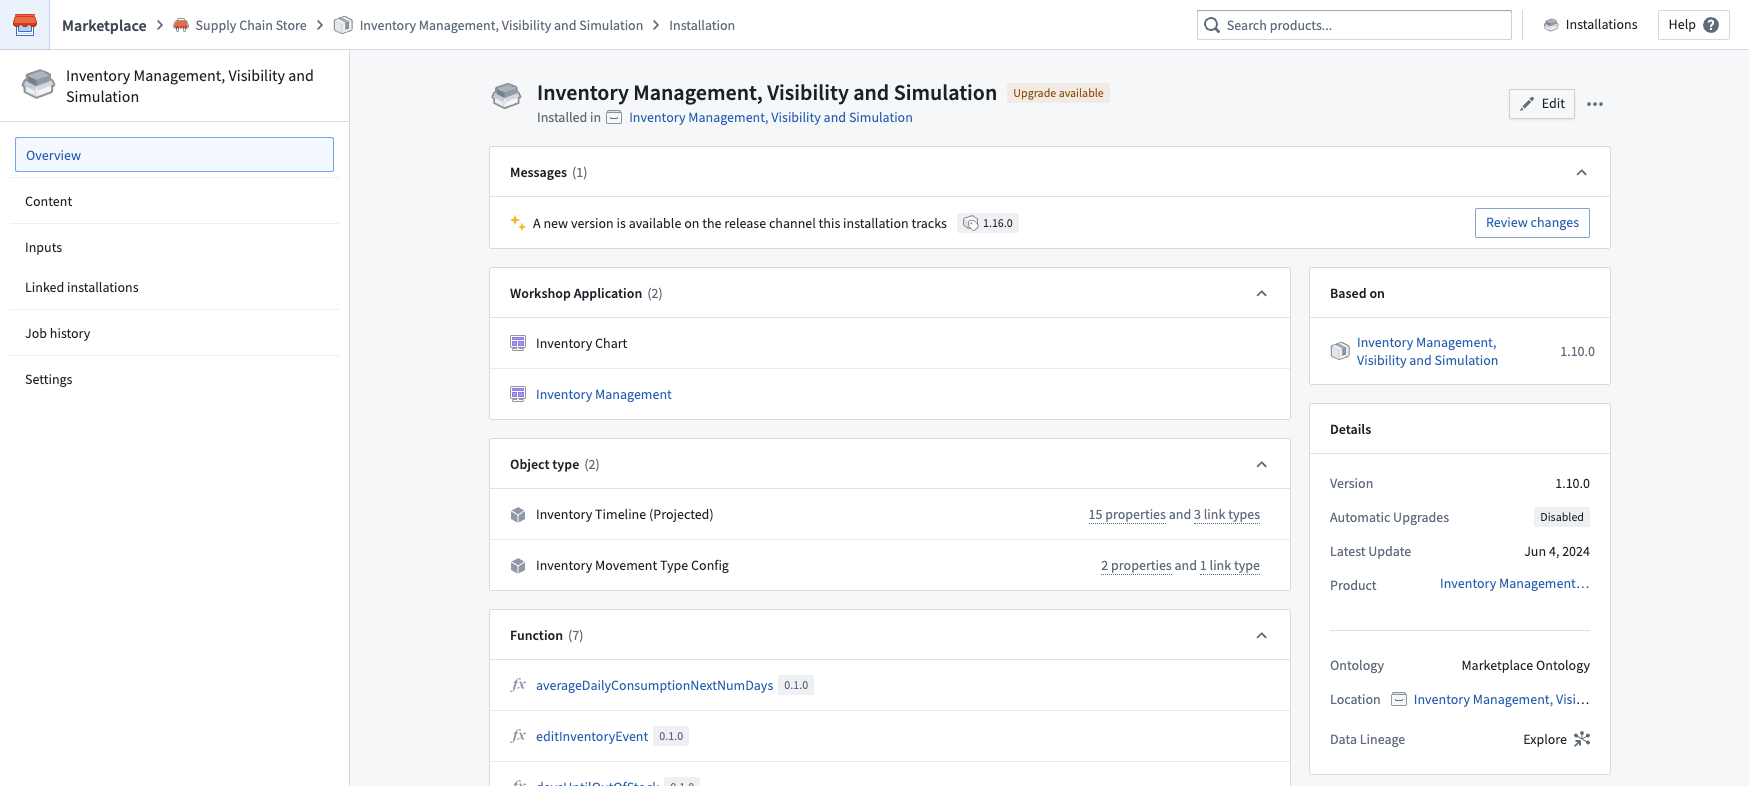
Task: Select the Overview tab in sidebar
Action: pos(174,155)
